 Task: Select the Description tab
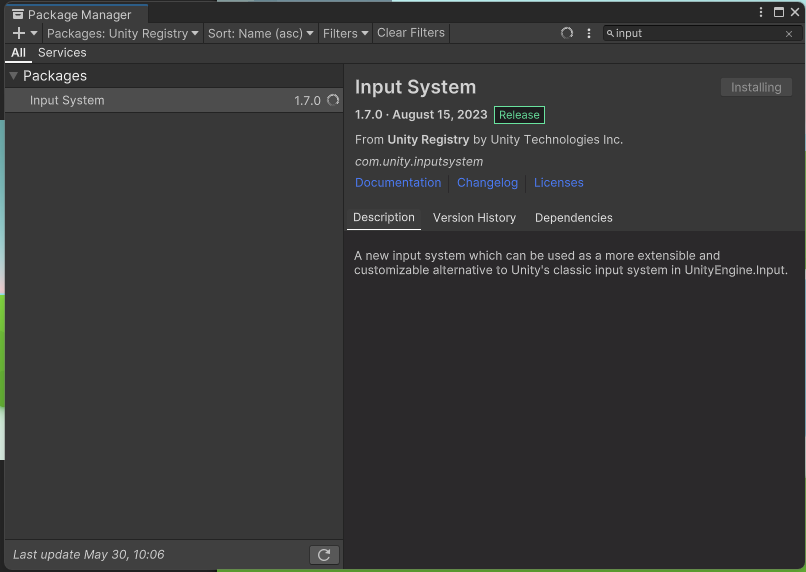(x=383, y=217)
